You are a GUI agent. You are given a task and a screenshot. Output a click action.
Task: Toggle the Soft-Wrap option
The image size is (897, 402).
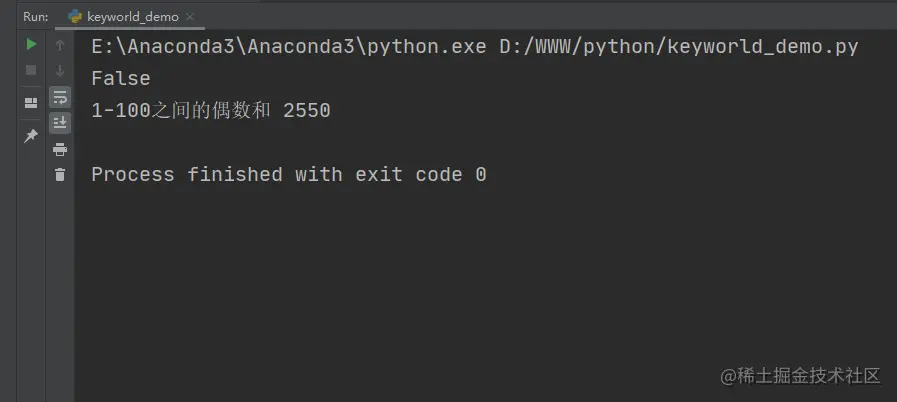60,97
